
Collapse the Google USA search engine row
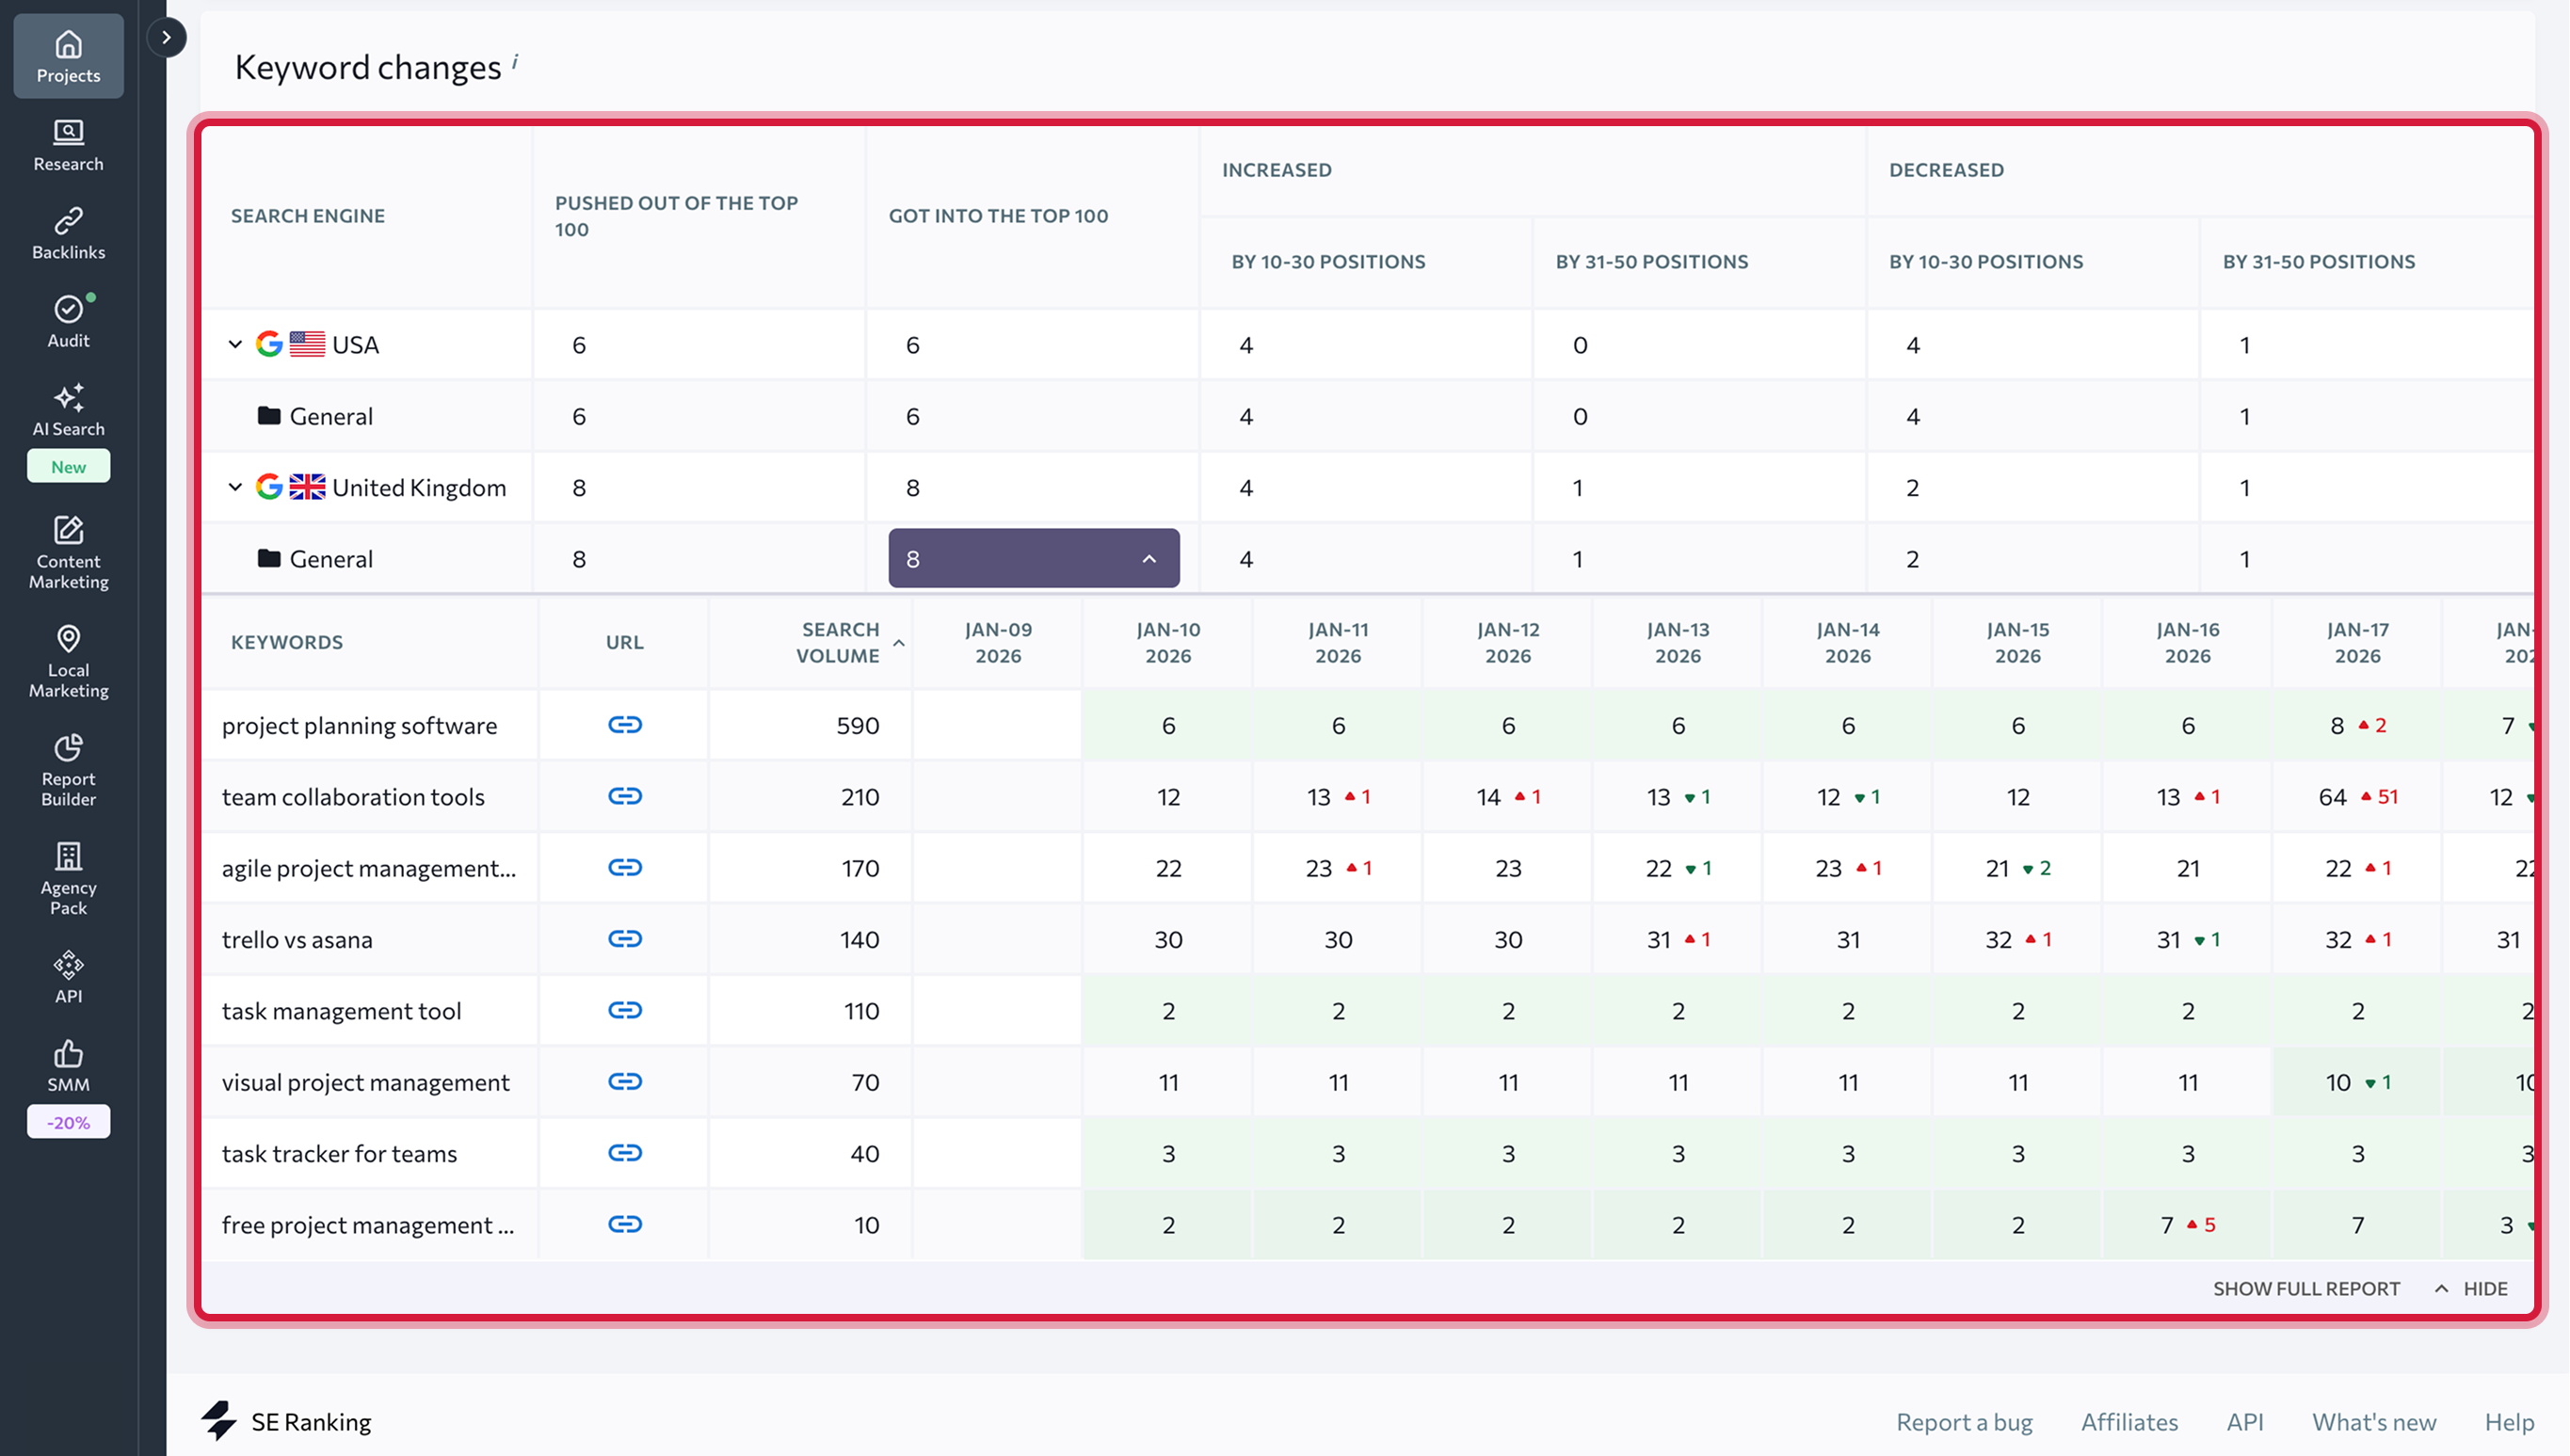236,344
